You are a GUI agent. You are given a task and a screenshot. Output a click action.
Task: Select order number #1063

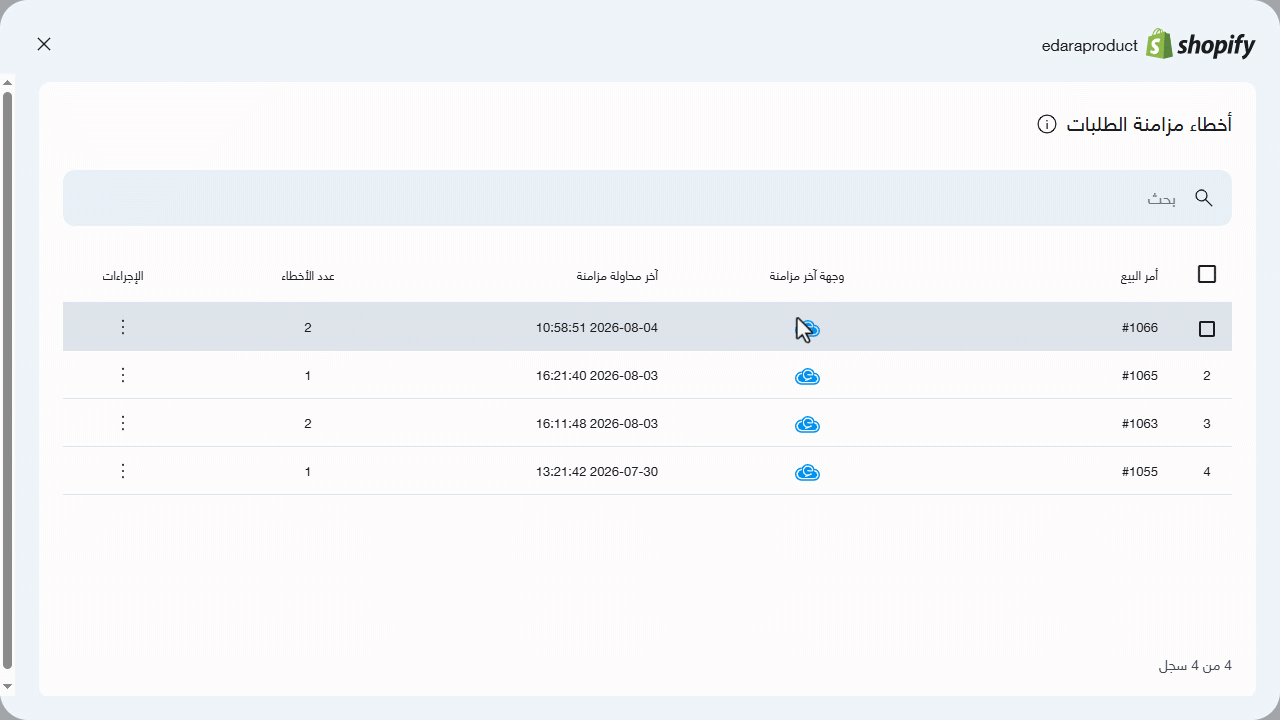point(1140,424)
